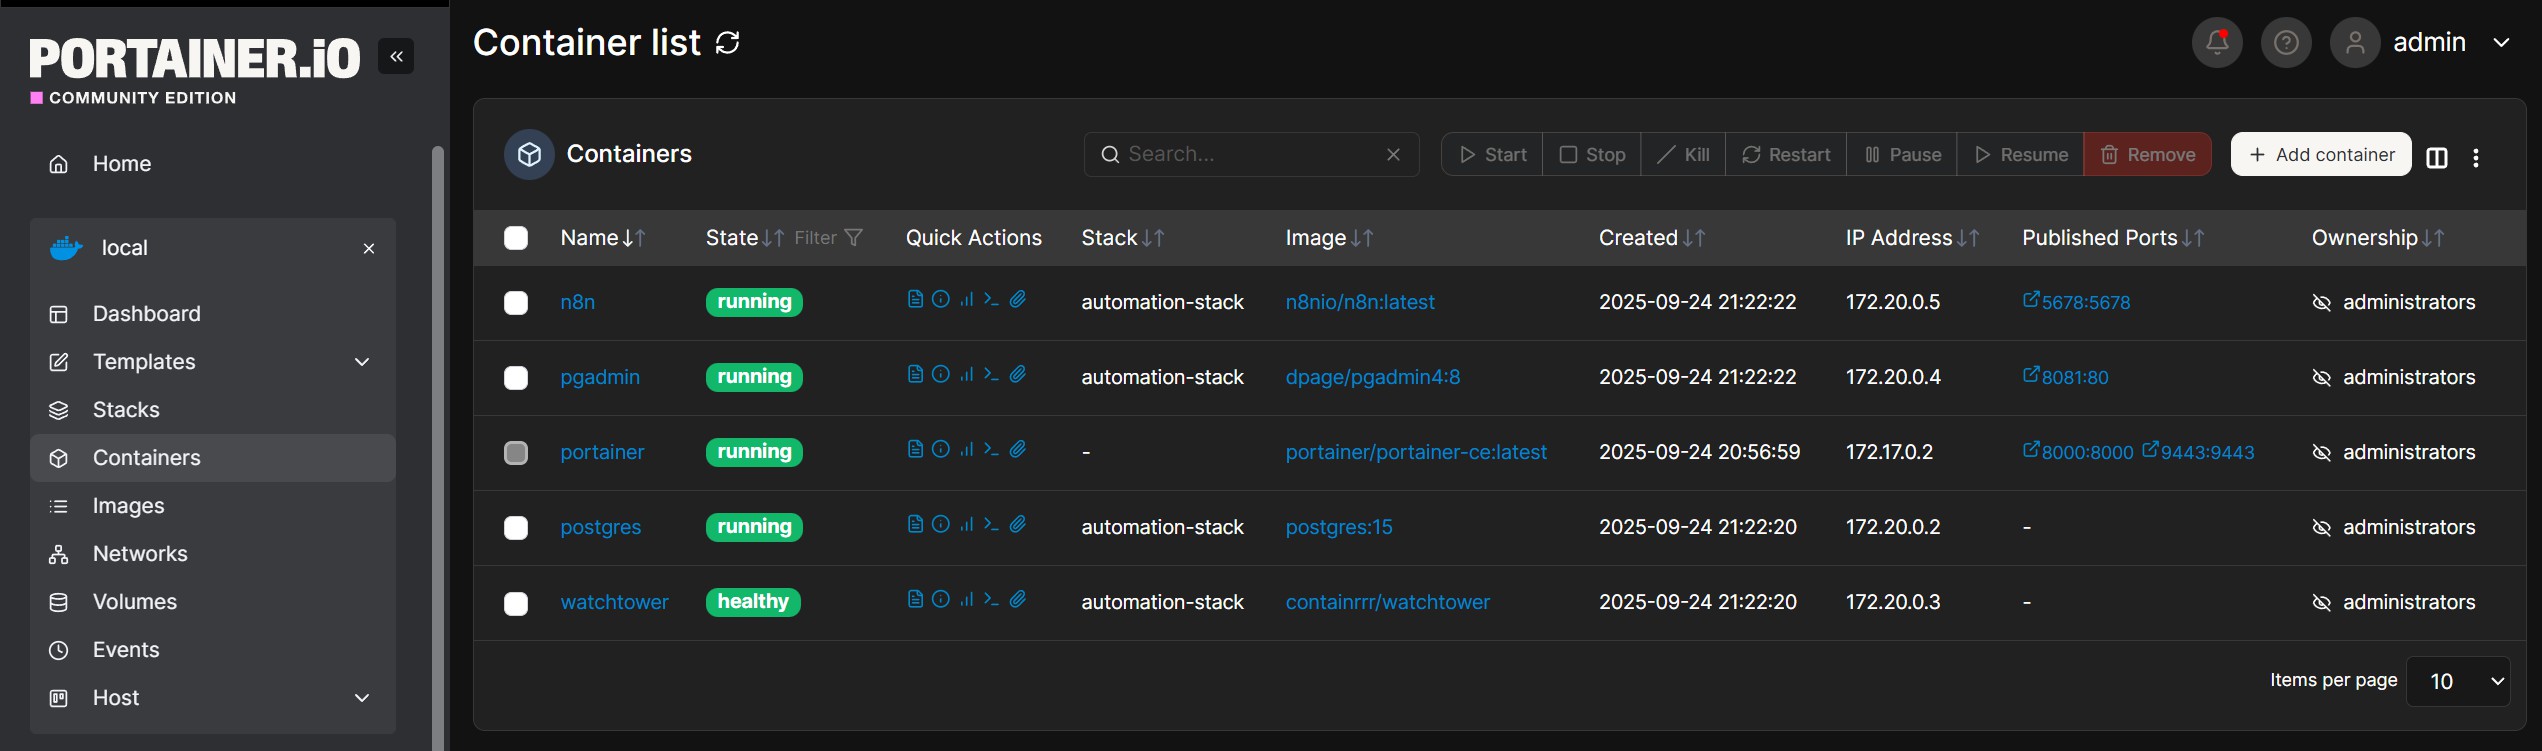Open the State column filter

pos(828,238)
